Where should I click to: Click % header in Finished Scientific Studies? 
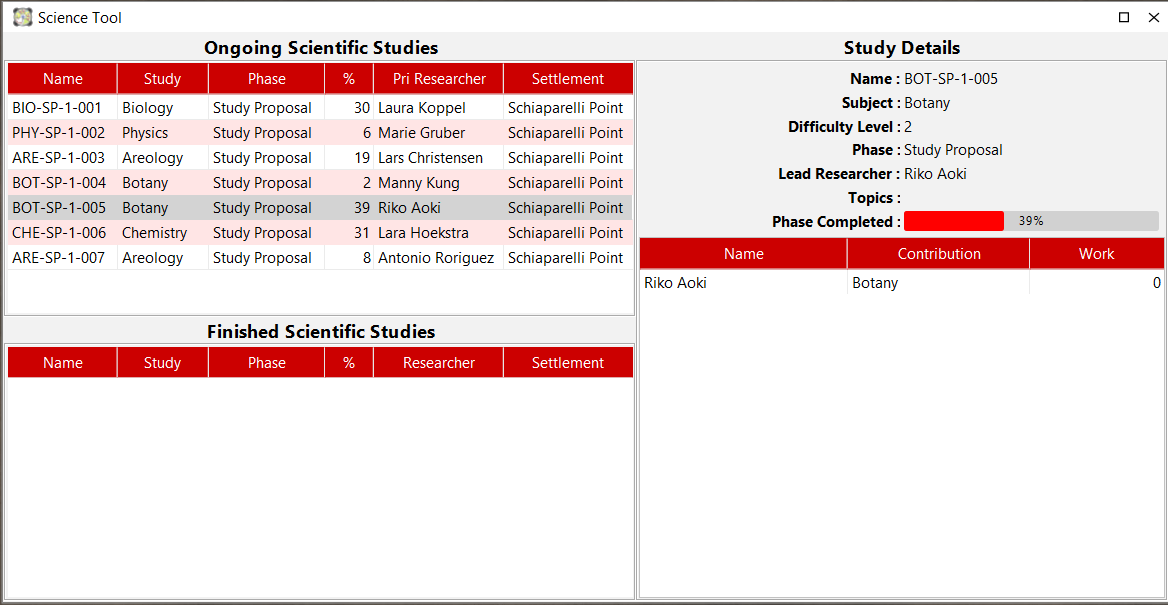pos(349,363)
